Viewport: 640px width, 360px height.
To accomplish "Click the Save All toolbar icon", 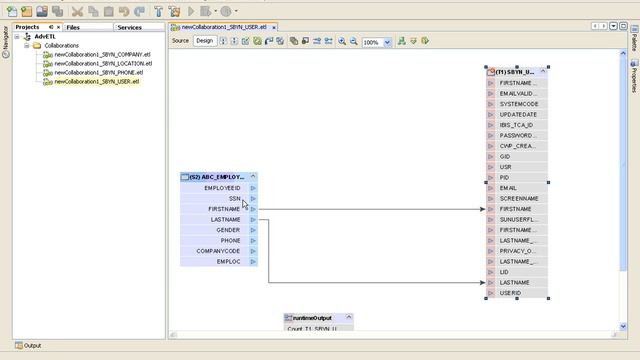I will click(x=58, y=11).
